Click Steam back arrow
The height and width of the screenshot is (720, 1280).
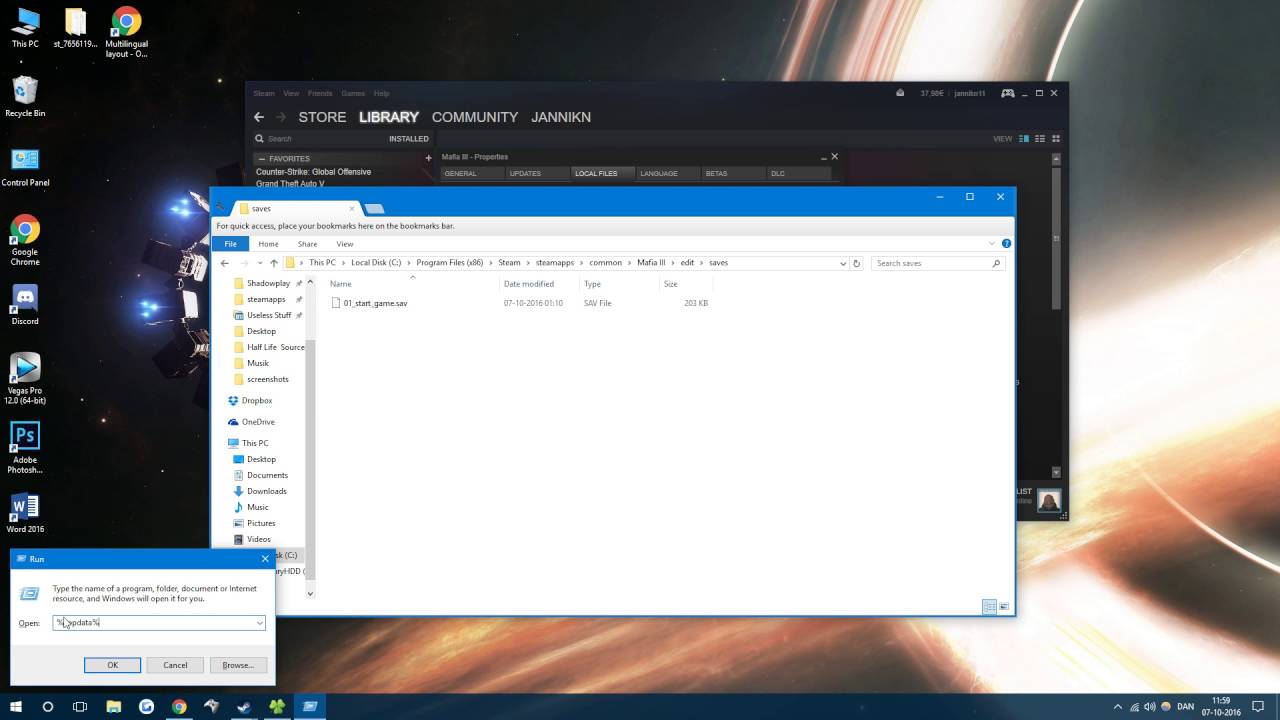(259, 117)
